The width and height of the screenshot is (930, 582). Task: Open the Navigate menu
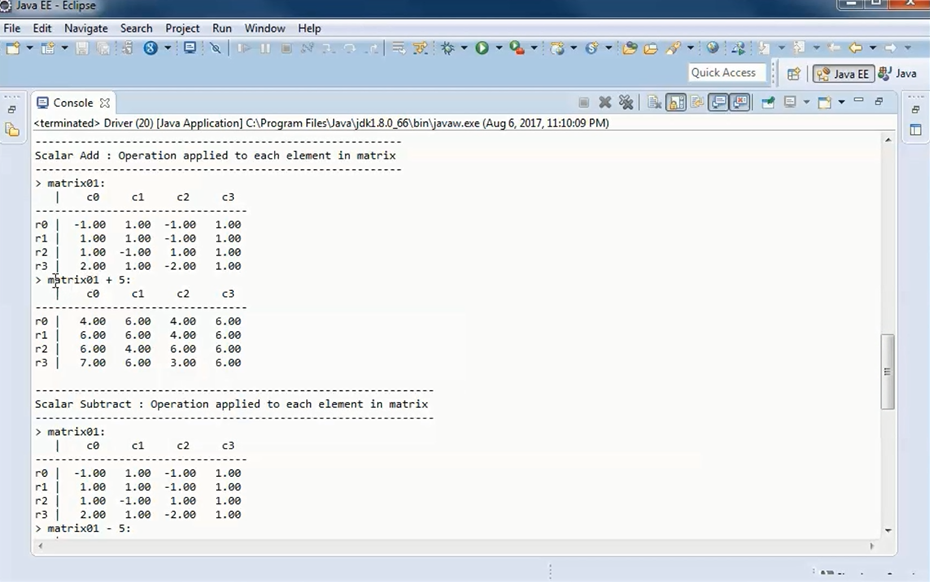(x=86, y=28)
